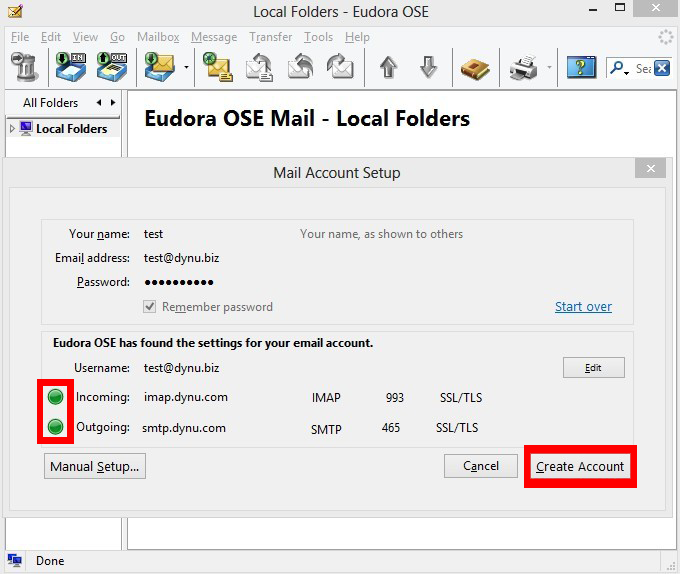Click the Next message down arrow
Screen dimensions: 680x574
pyautogui.click(x=428, y=67)
